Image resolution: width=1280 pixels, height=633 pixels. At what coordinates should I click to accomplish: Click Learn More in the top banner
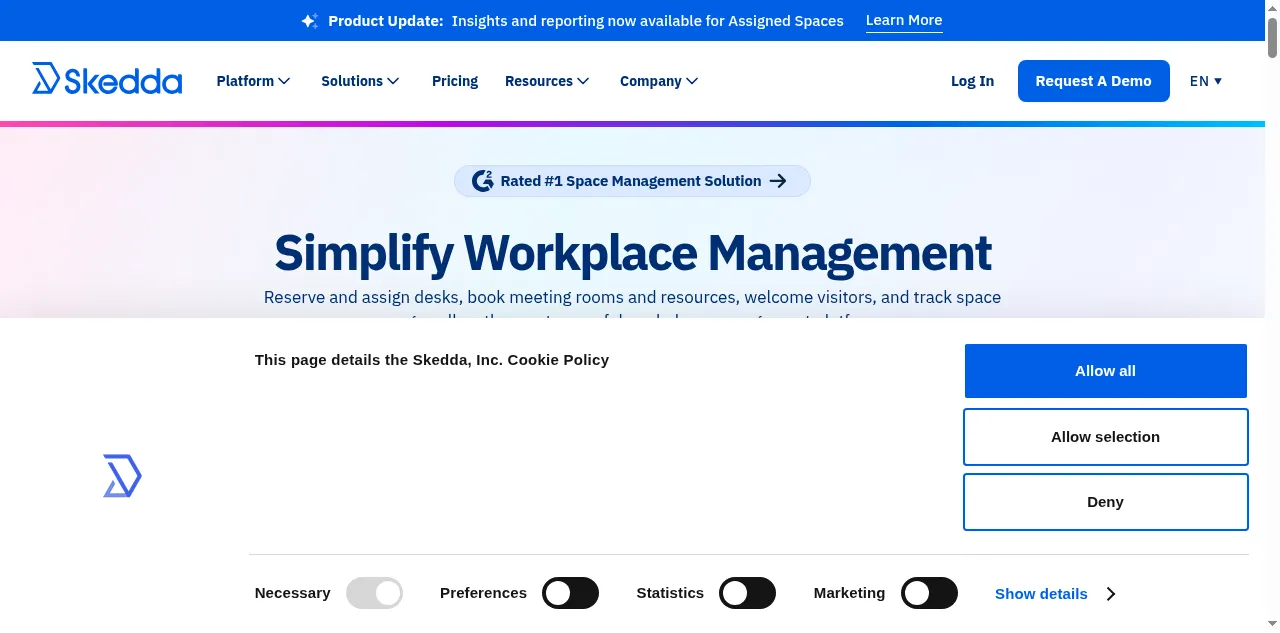904,20
